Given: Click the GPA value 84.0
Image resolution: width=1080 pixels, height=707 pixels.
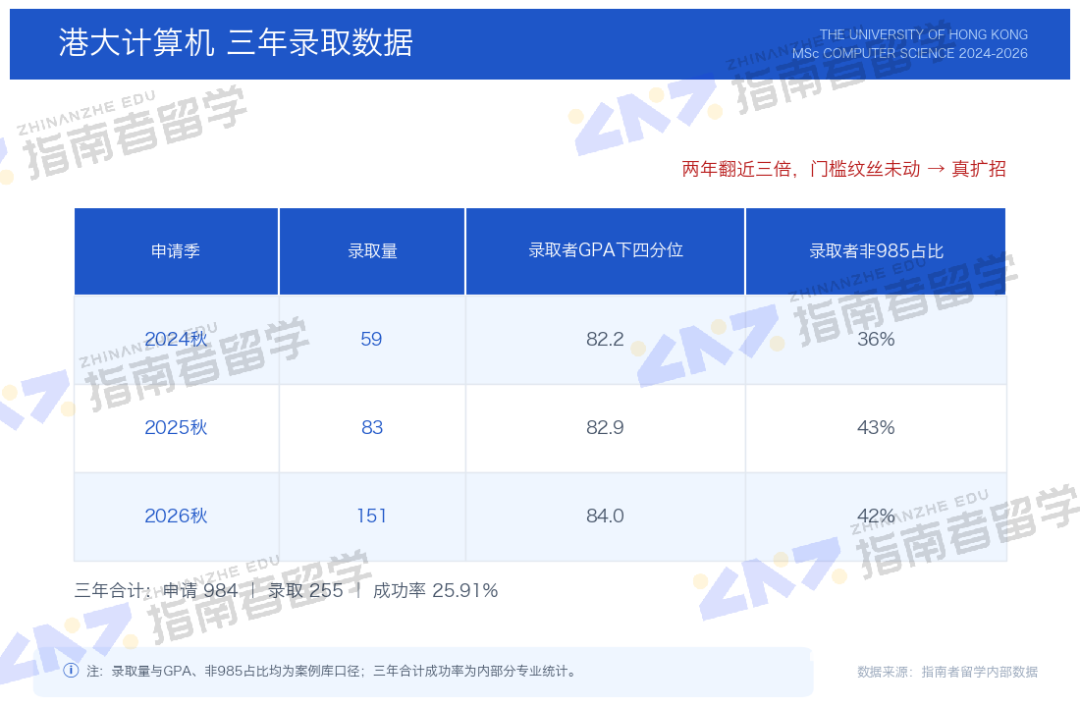Looking at the screenshot, I should tap(605, 515).
